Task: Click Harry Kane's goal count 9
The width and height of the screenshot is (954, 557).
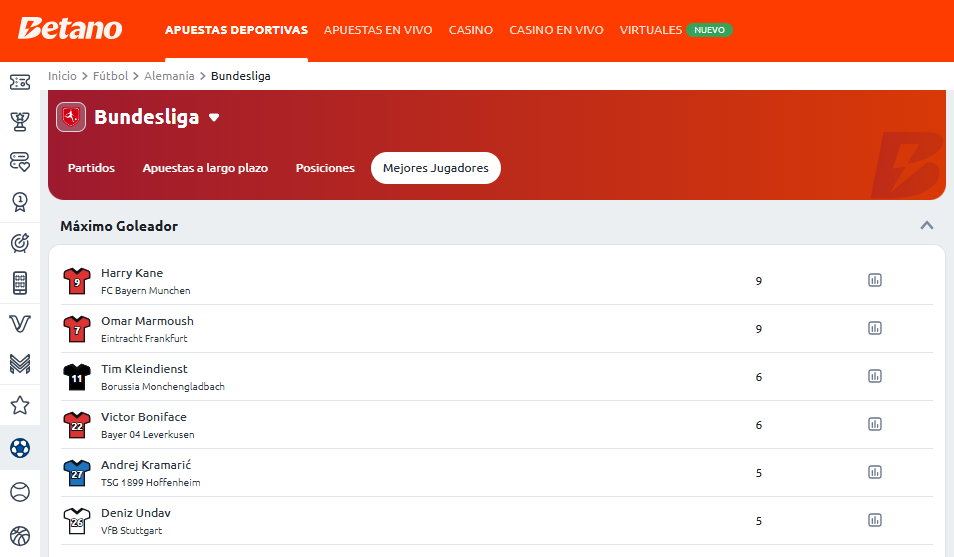Action: 759,281
